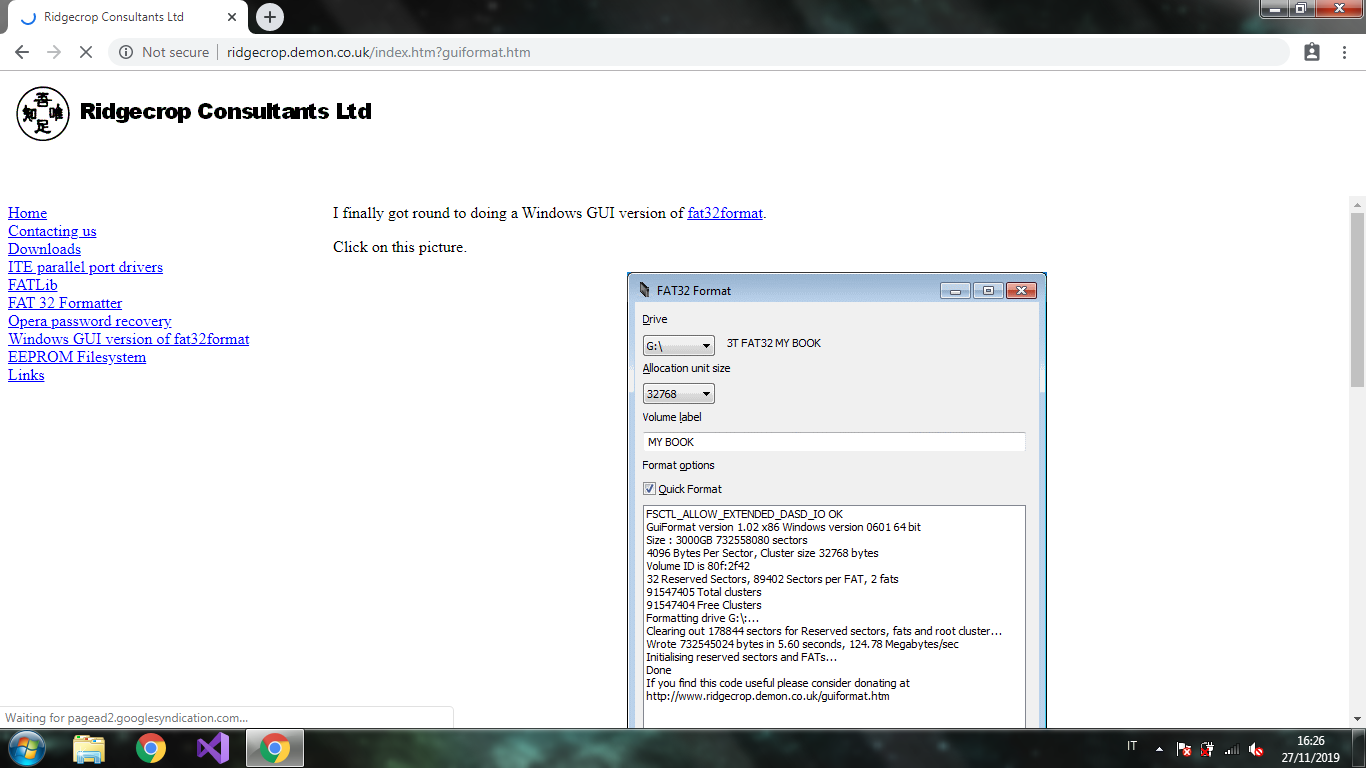Stop loading the page with X button
The image size is (1366, 768).
tap(86, 52)
